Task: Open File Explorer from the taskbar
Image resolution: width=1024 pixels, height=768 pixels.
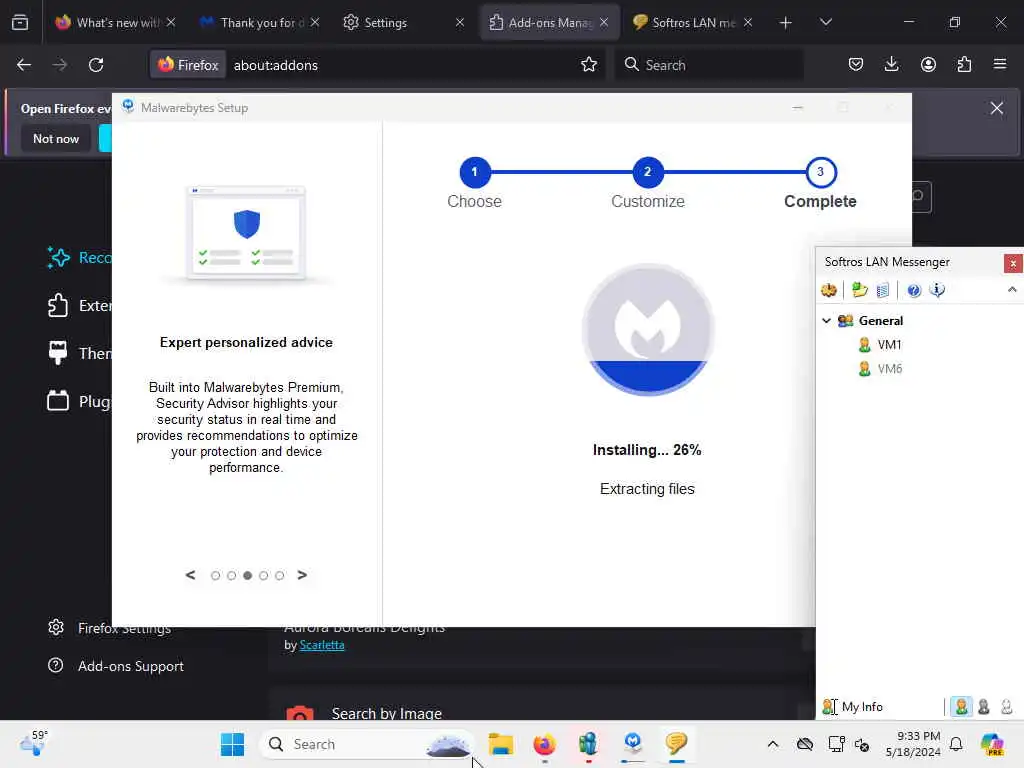Action: [501, 744]
